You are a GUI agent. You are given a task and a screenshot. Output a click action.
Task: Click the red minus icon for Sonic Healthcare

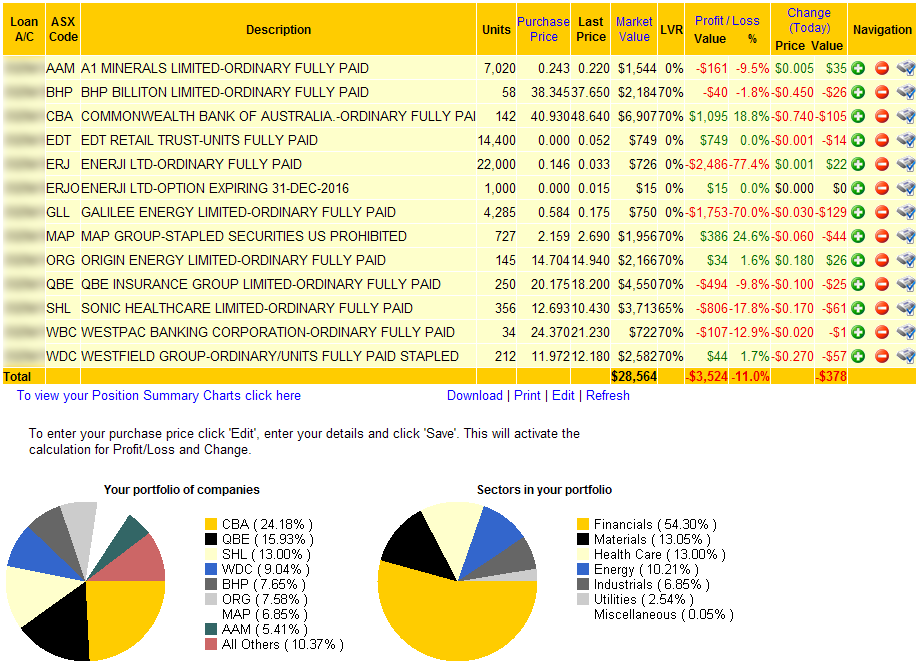point(882,308)
